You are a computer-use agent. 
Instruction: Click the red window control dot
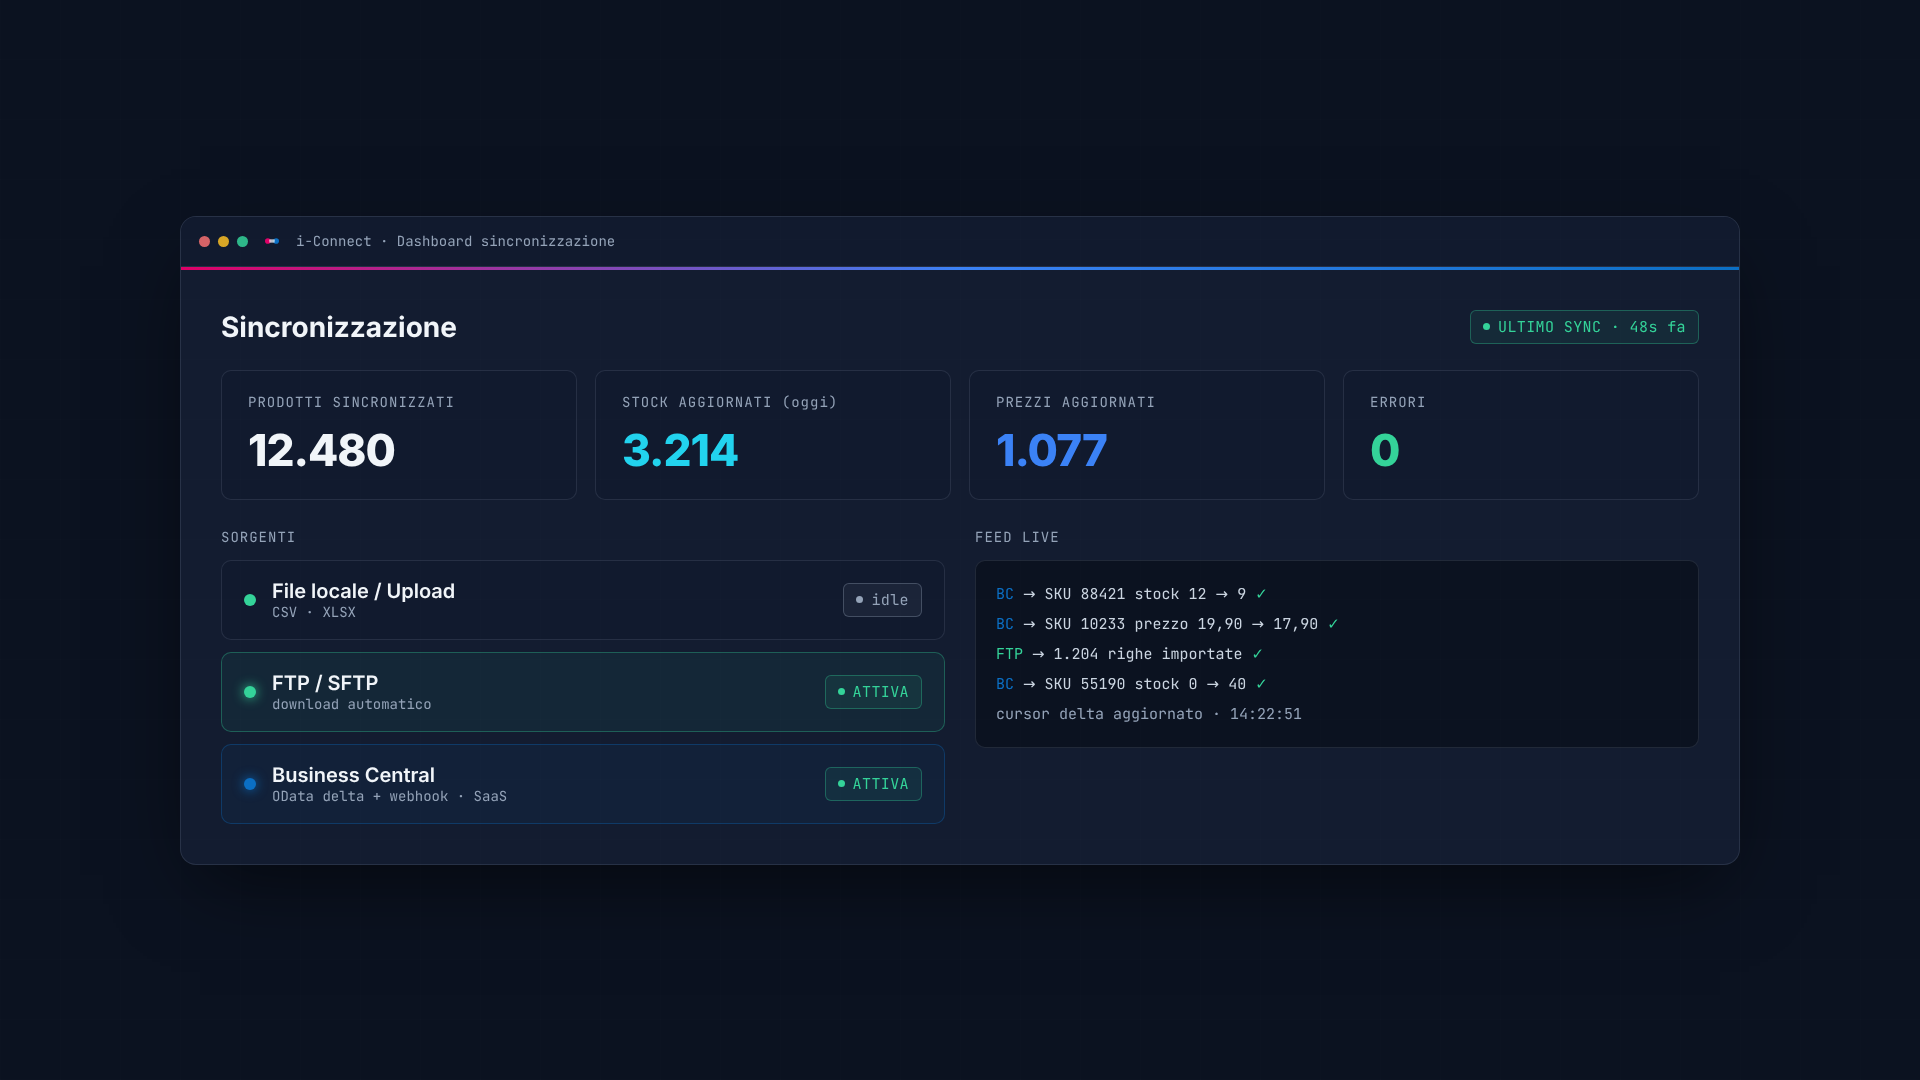click(x=204, y=241)
